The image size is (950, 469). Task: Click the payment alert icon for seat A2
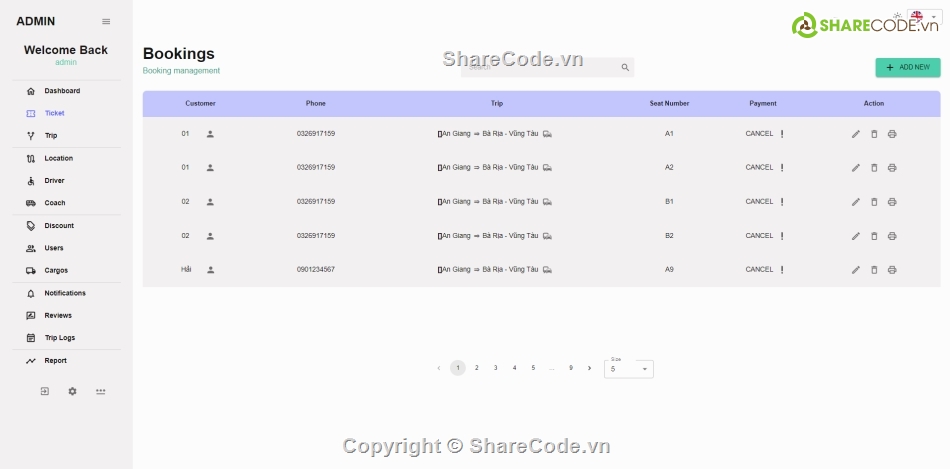coord(782,168)
